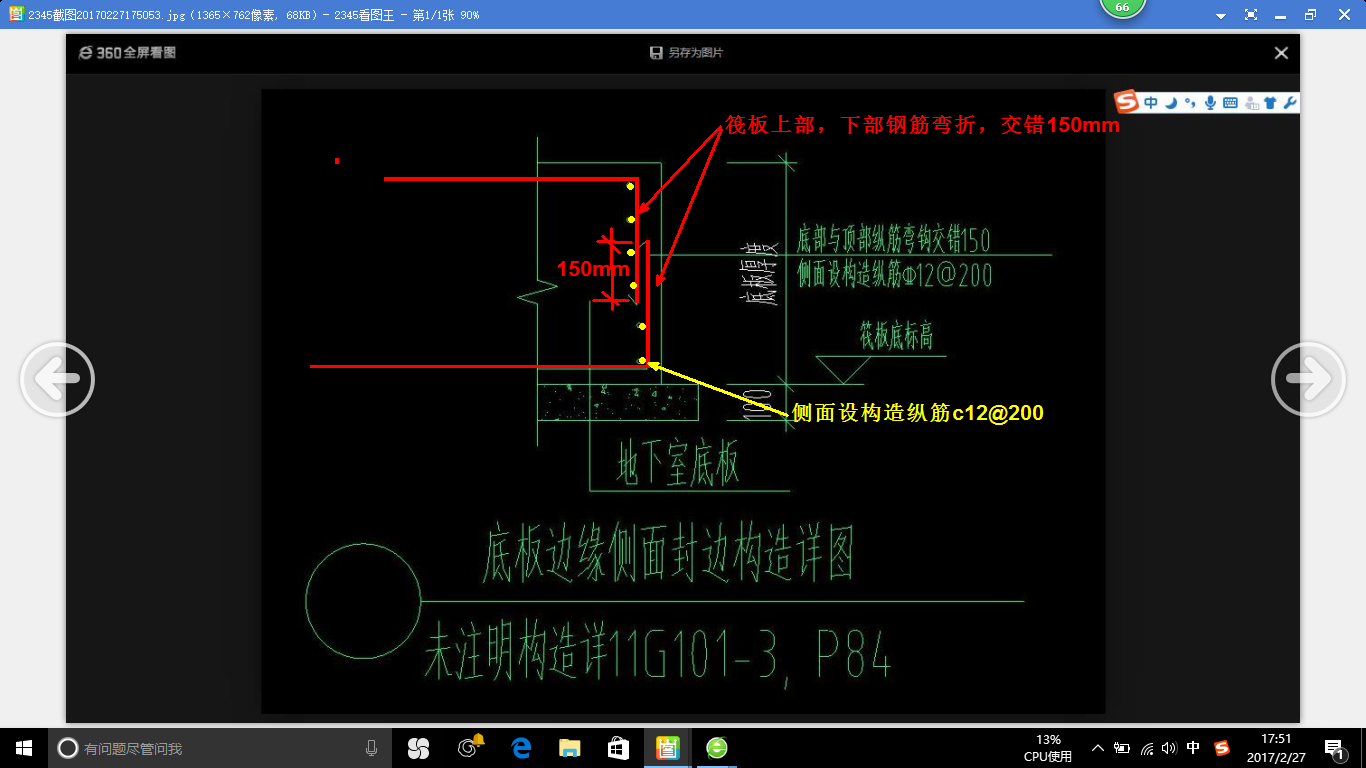Click the Sogou input S logo
This screenshot has height=768, width=1366.
pos(1127,102)
